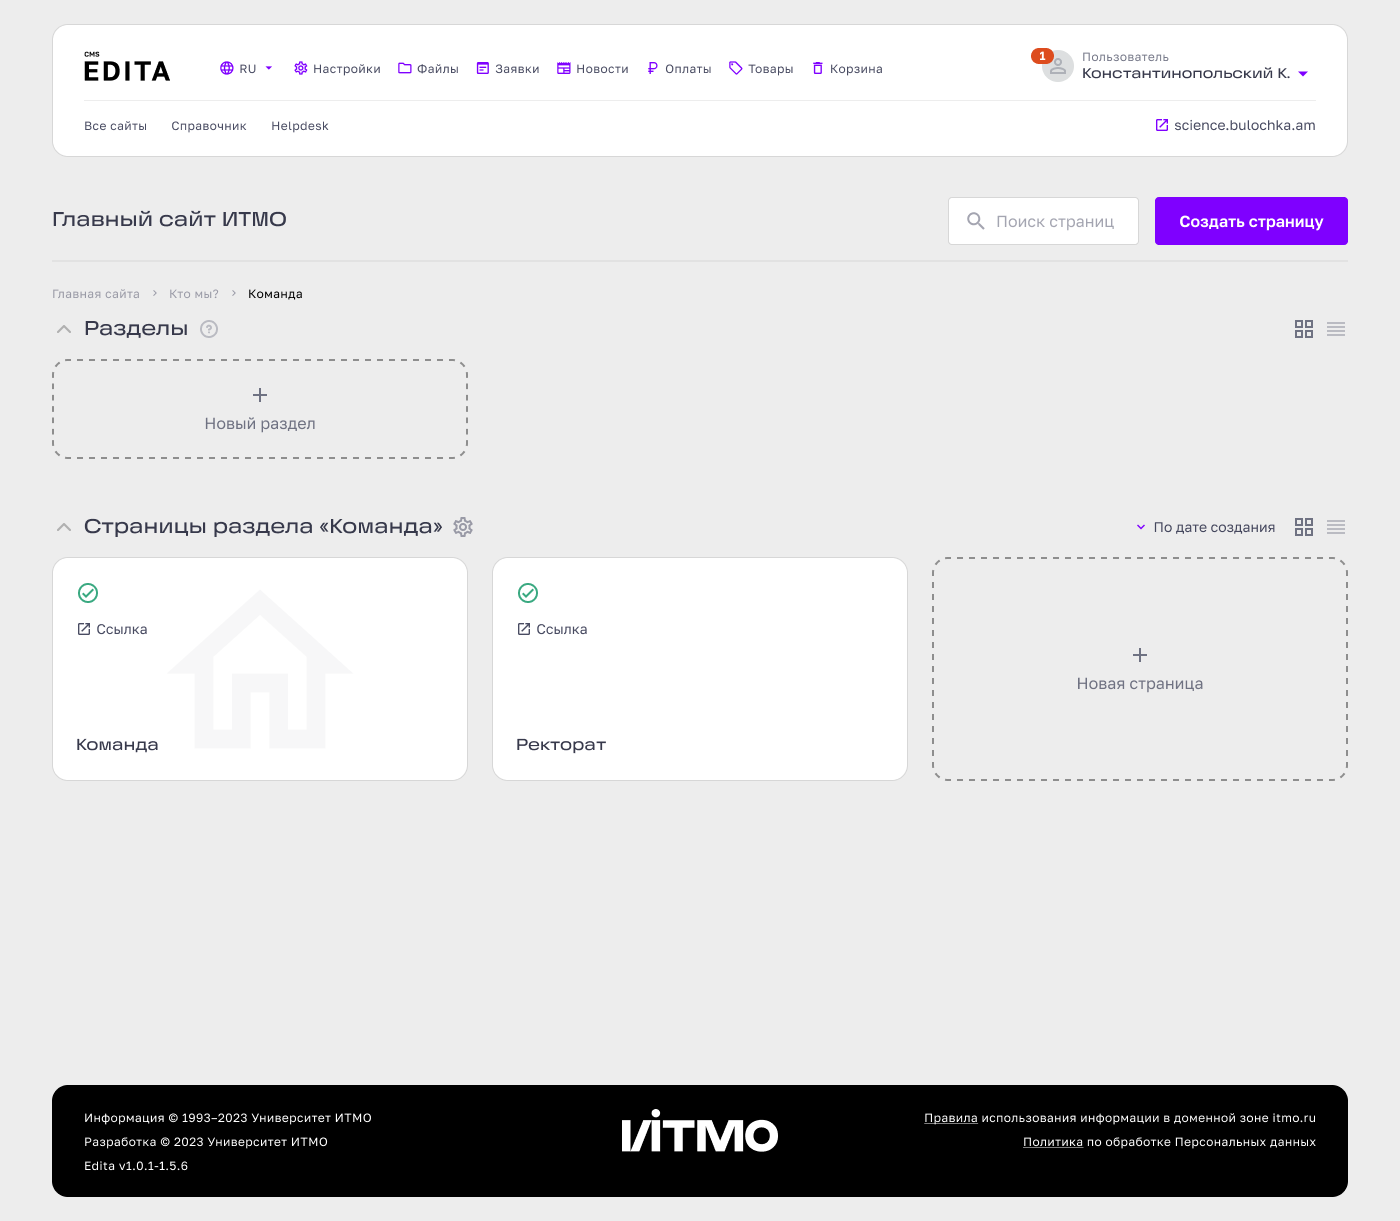The width and height of the screenshot is (1400, 1221).
Task: Click the help question mark next to Разделы
Action: point(209,329)
